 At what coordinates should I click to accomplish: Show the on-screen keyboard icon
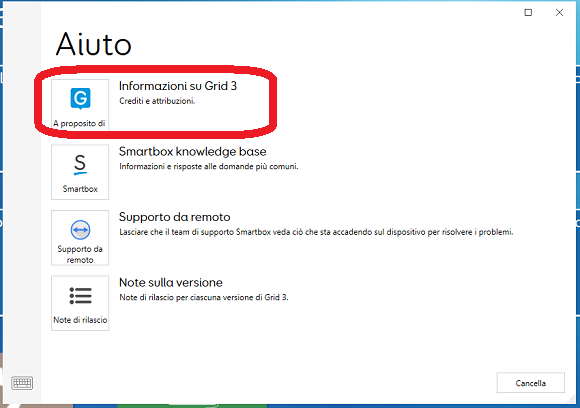(x=22, y=383)
